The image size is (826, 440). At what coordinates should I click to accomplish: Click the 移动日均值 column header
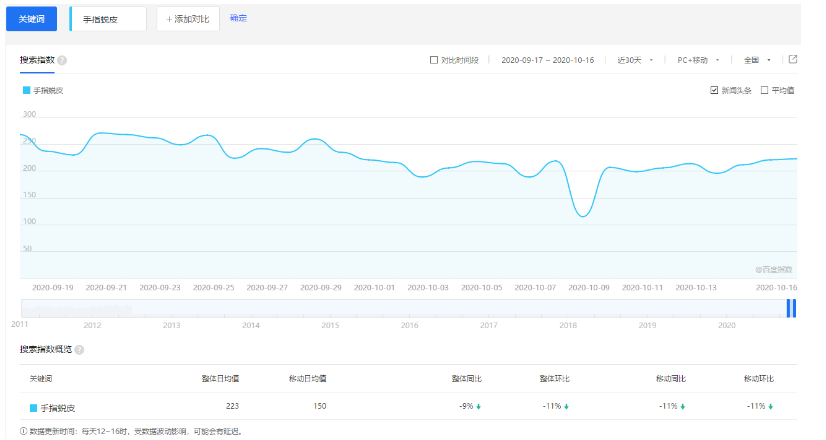pos(308,378)
